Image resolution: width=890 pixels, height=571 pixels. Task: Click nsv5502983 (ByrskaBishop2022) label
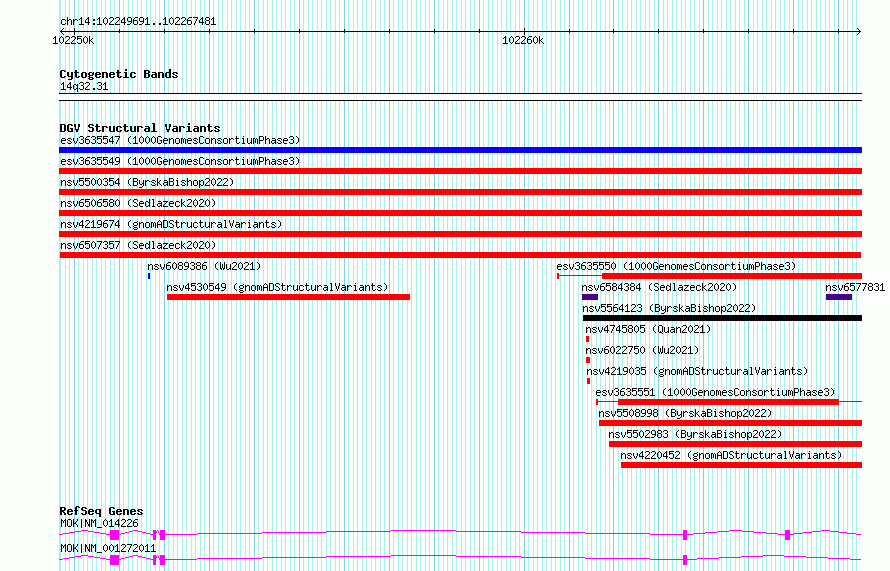[x=695, y=434]
